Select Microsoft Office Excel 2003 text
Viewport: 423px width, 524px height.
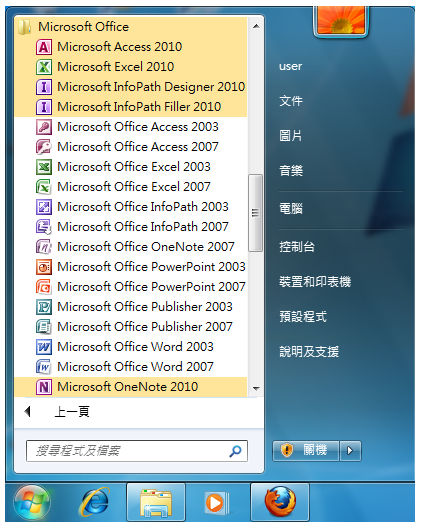click(x=134, y=167)
